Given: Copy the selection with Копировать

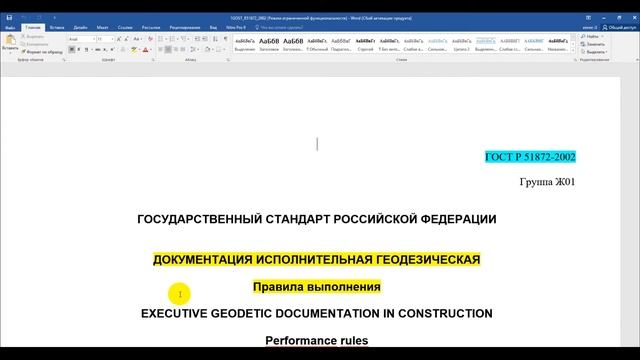Looking at the screenshot, I should coord(34,44).
